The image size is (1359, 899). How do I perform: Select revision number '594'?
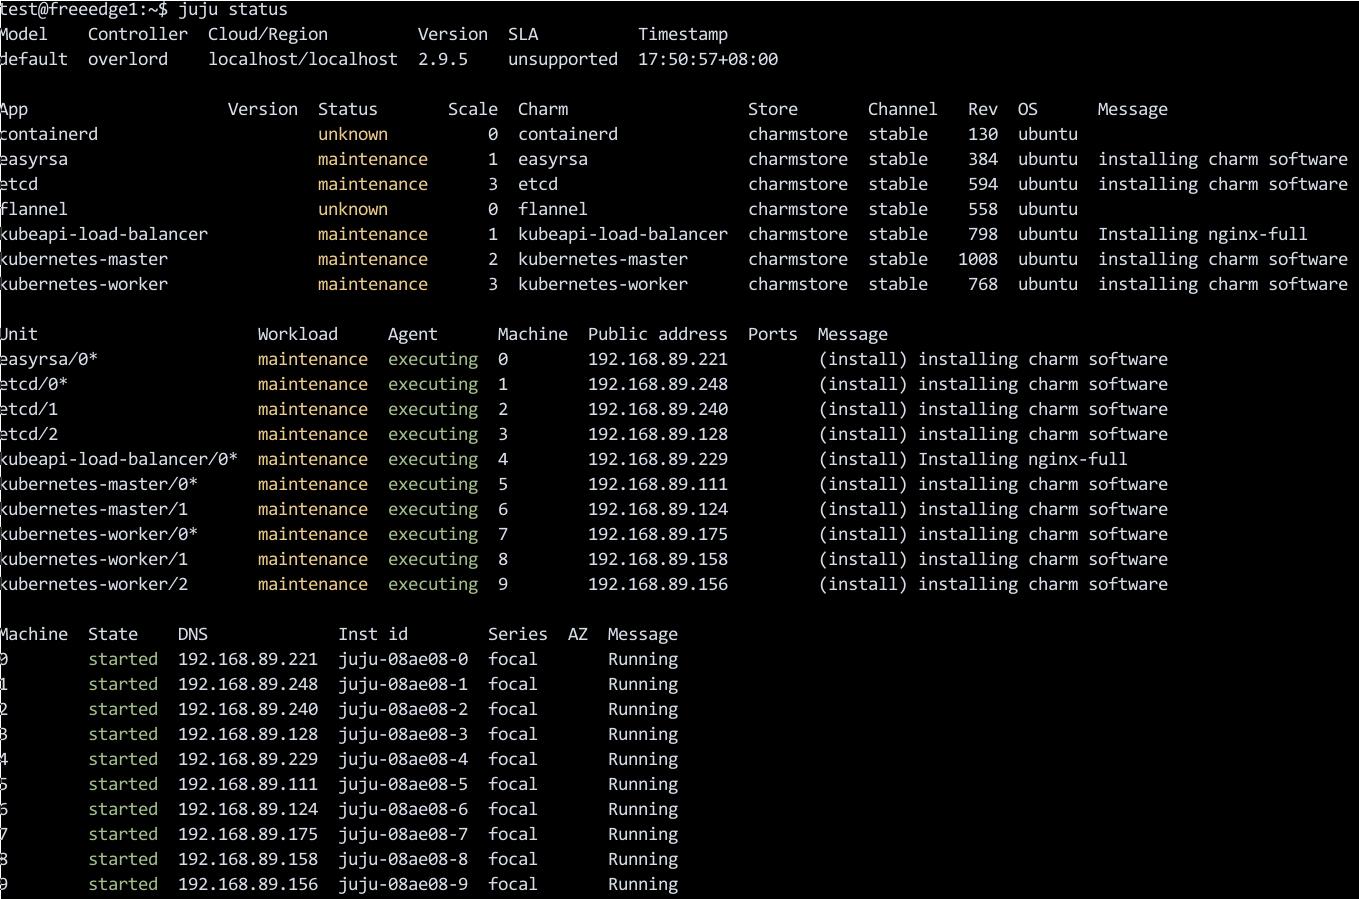click(983, 184)
